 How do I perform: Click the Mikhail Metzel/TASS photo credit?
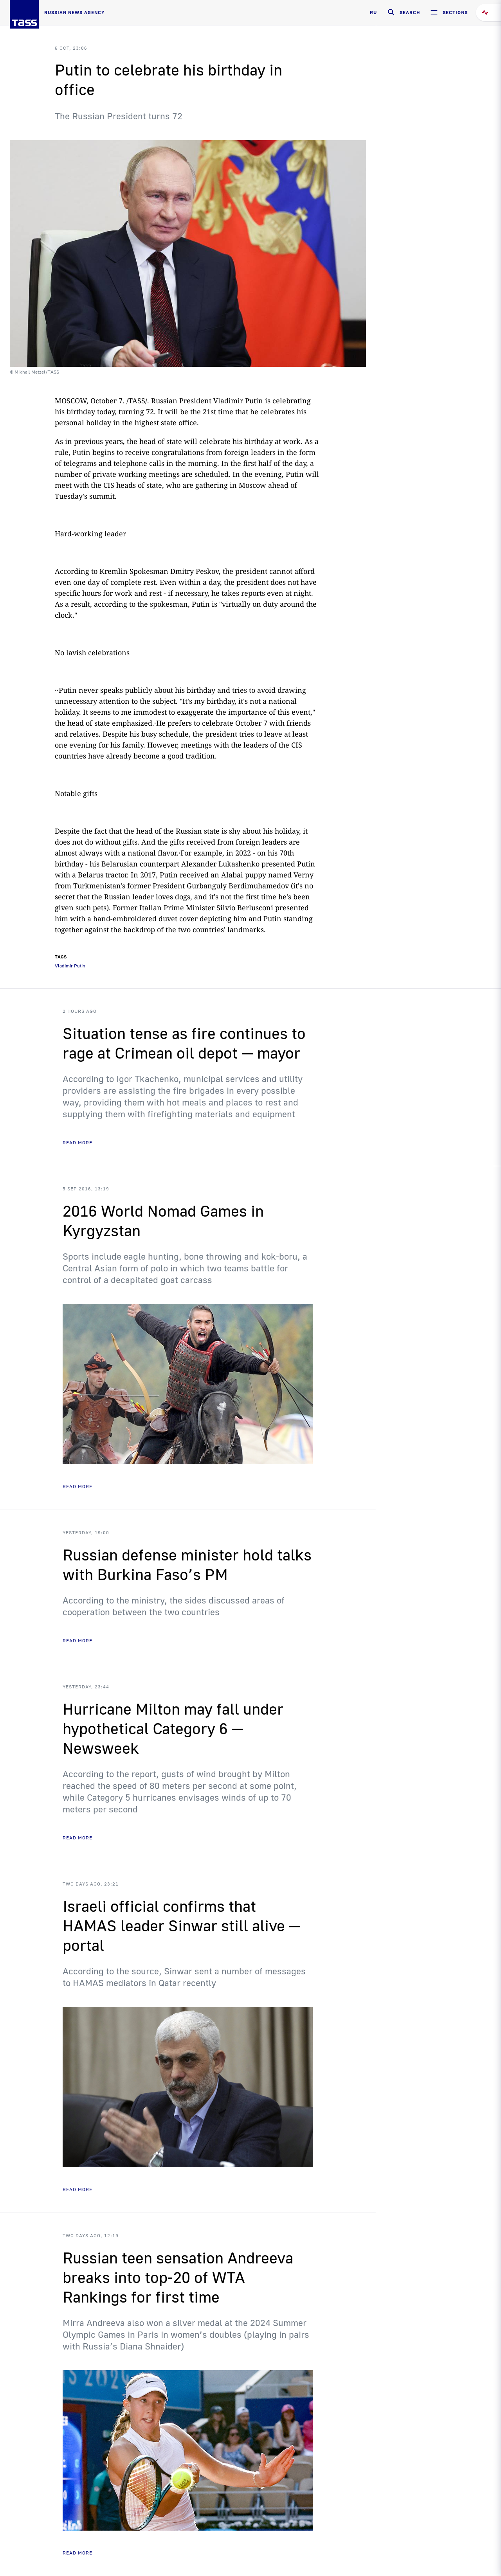[x=35, y=372]
